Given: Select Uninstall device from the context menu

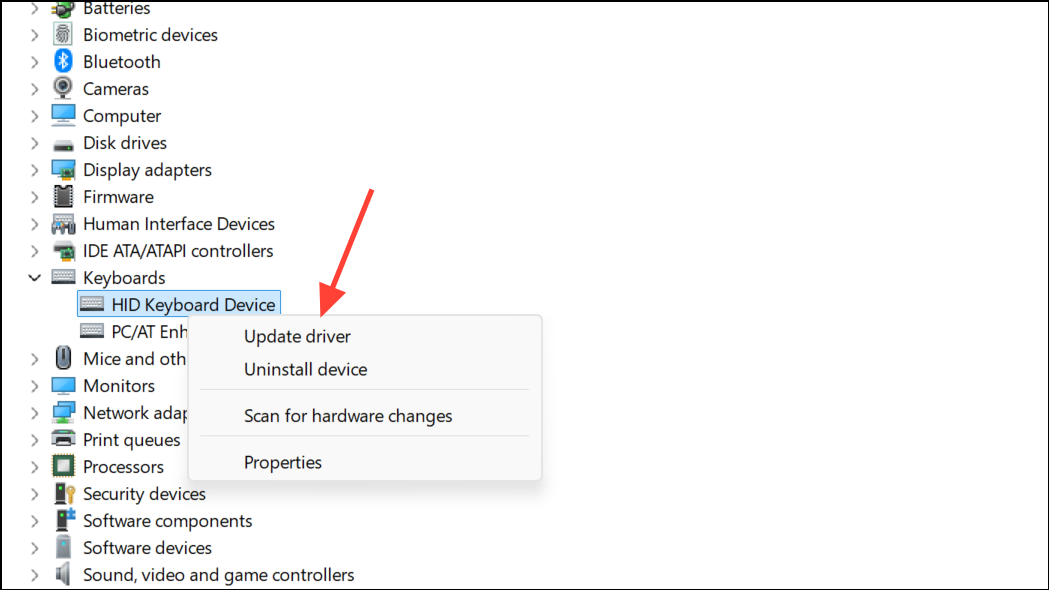Looking at the screenshot, I should coord(303,369).
